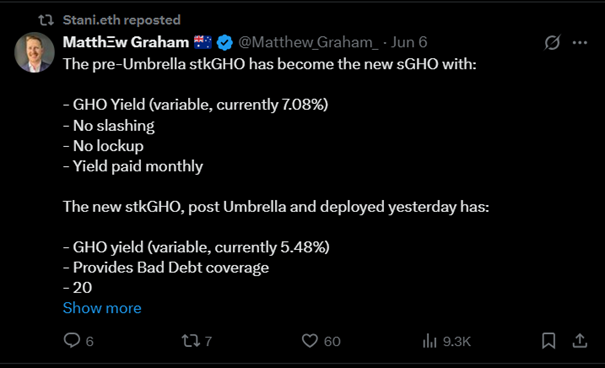Image resolution: width=605 pixels, height=368 pixels.
Task: Like the tweet with heart icon
Action: click(309, 341)
